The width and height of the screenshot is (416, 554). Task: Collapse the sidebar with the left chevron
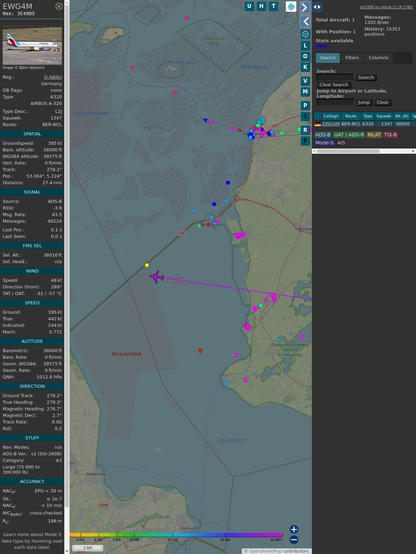click(305, 22)
